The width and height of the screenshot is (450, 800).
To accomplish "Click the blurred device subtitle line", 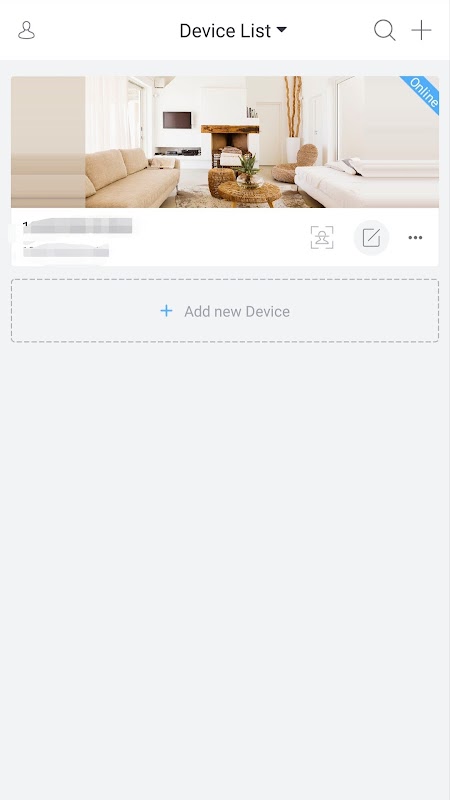I will (x=66, y=250).
